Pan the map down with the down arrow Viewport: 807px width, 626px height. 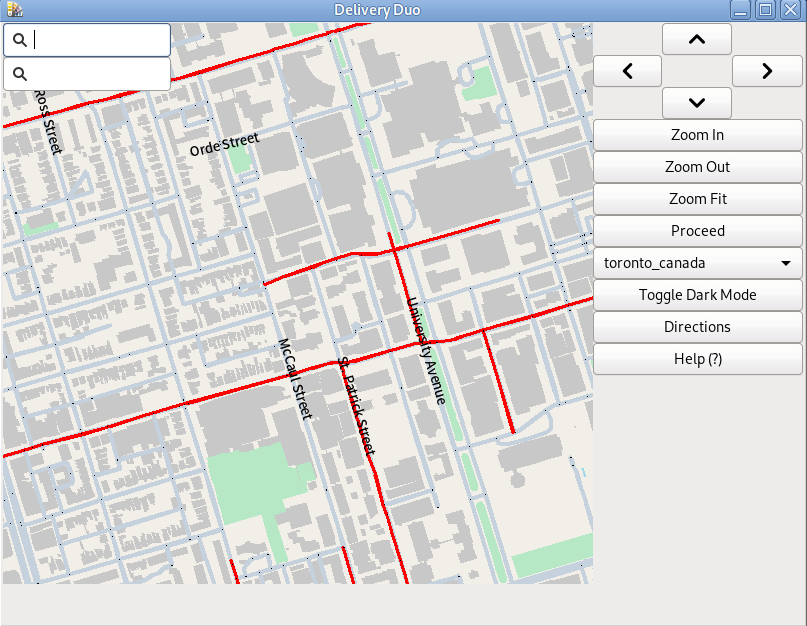click(697, 103)
